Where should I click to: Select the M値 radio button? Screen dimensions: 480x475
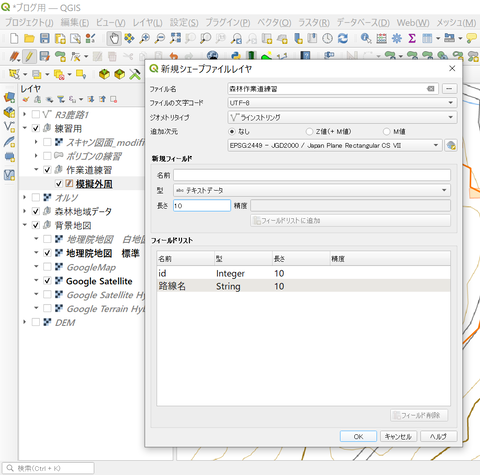(387, 132)
